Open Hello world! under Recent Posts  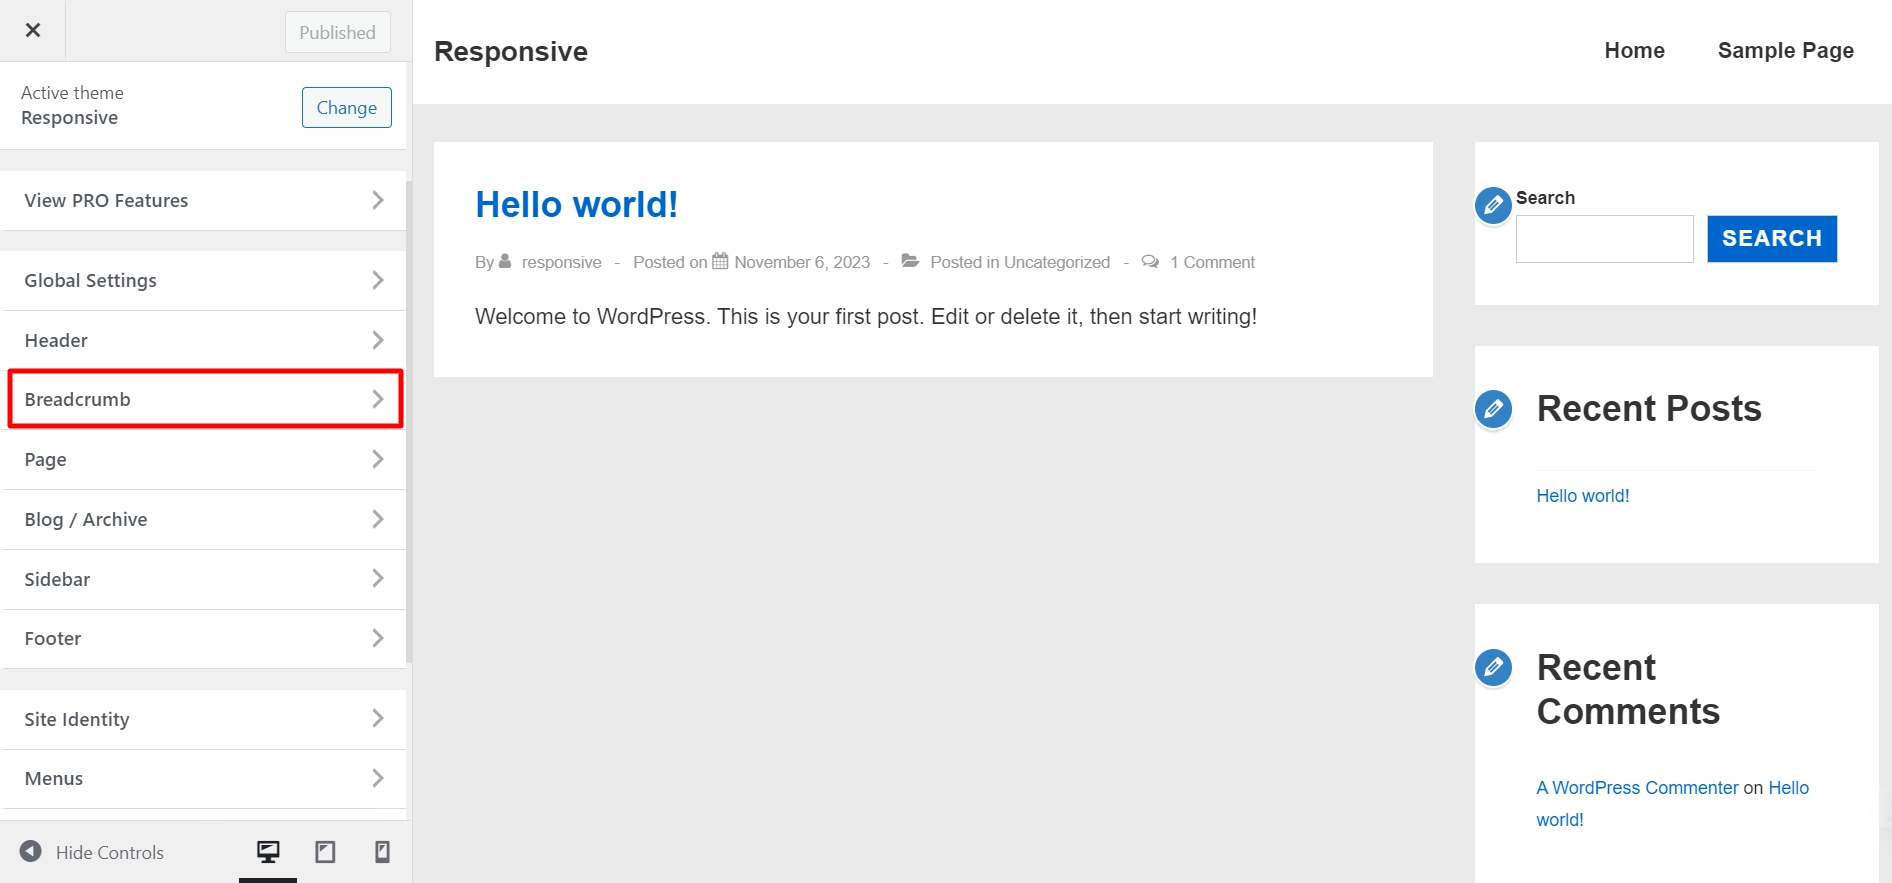pos(1582,496)
